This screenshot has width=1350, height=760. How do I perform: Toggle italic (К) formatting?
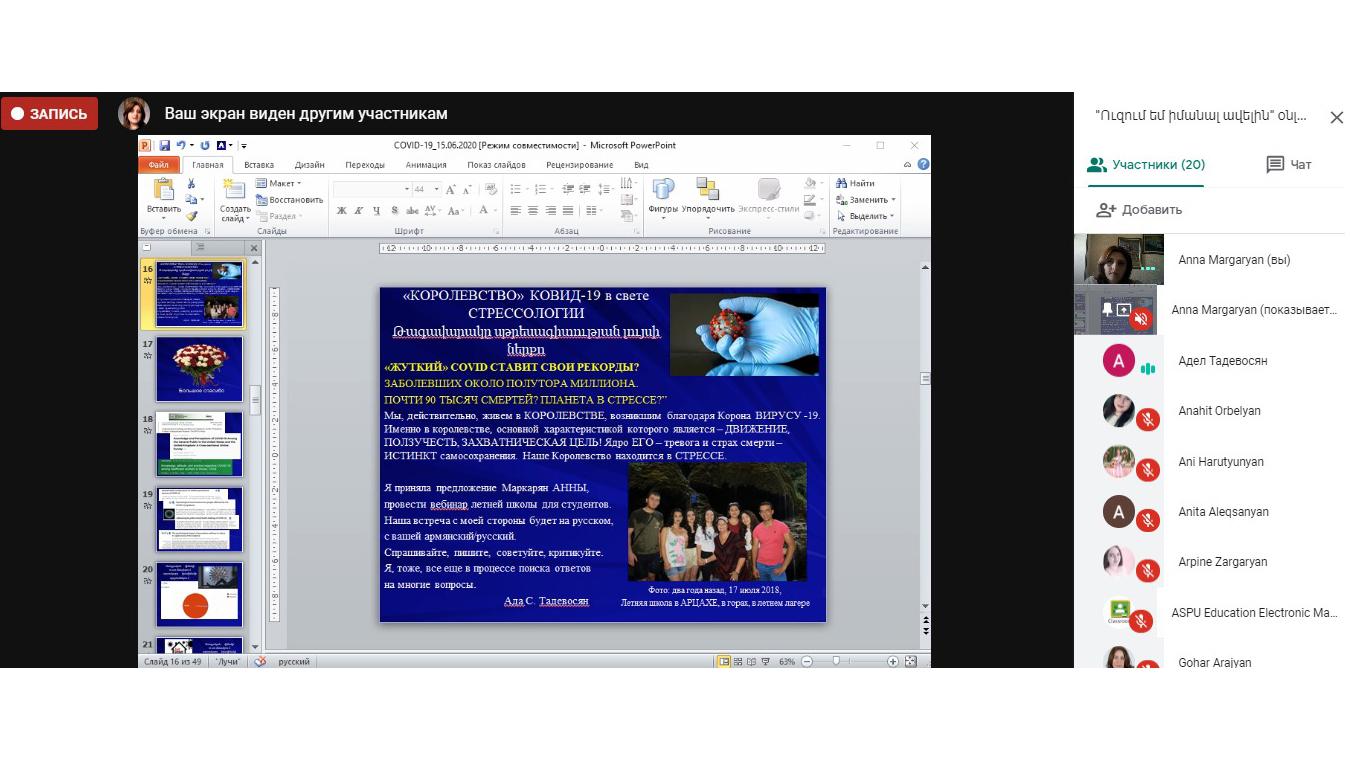point(359,211)
